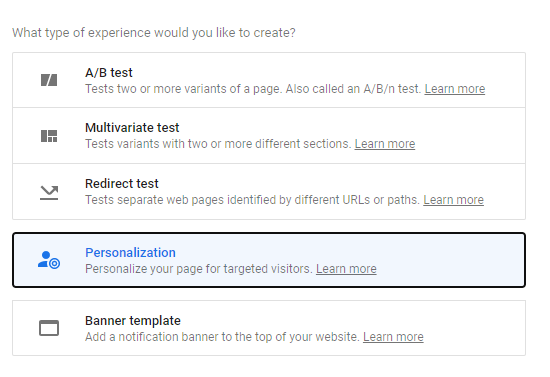
Task: Click the Redirect test arrow icon
Action: point(49,193)
